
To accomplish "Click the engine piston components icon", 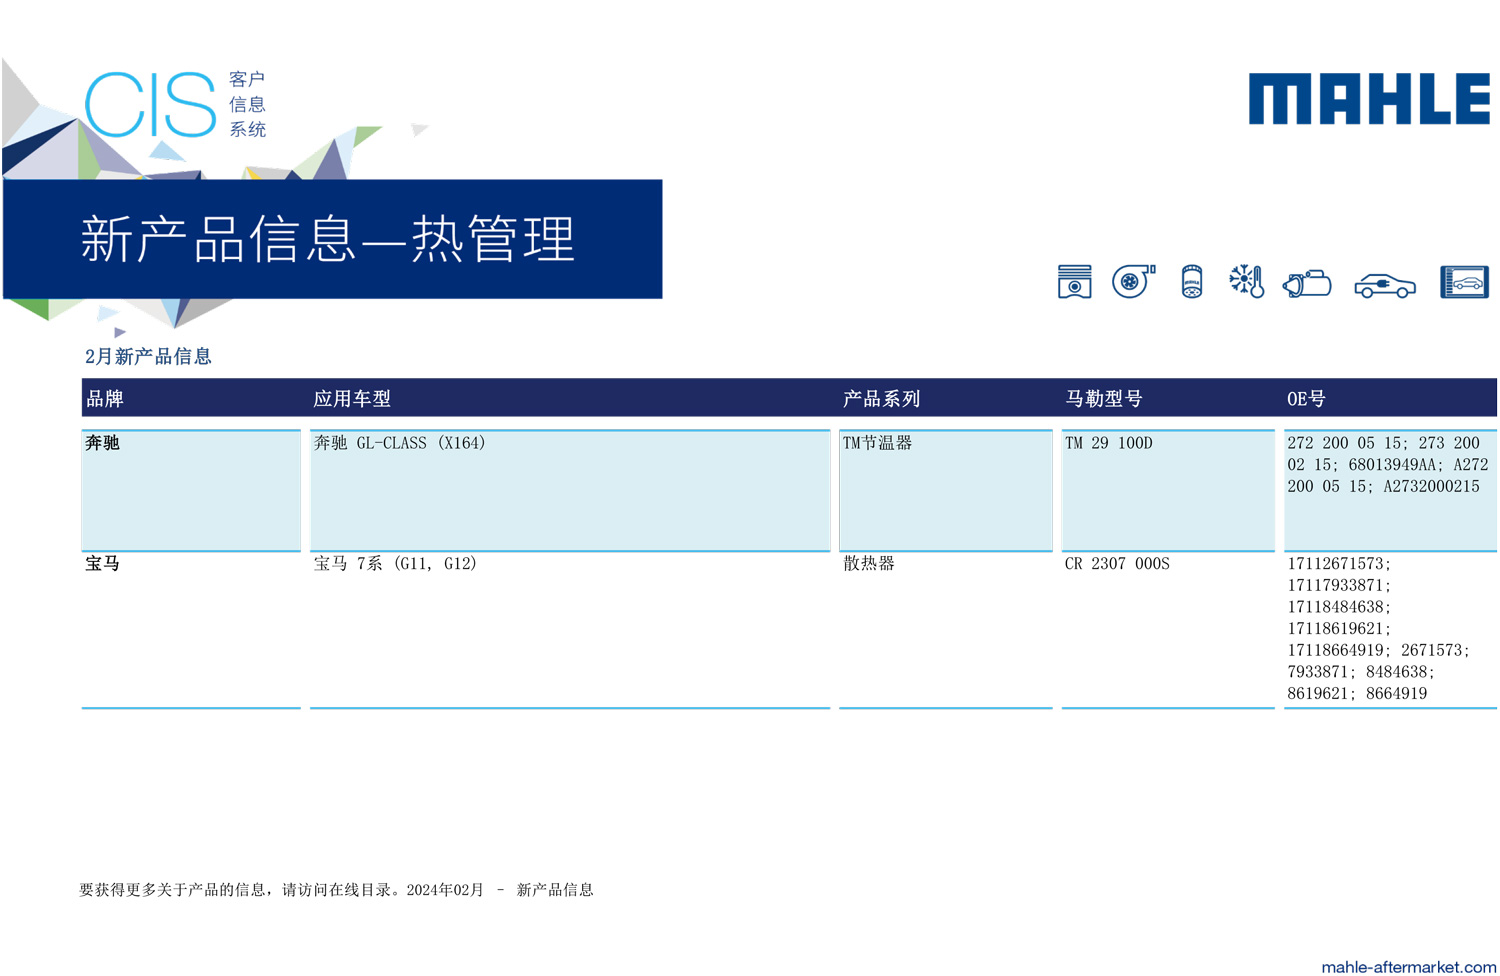I will pos(1074,282).
